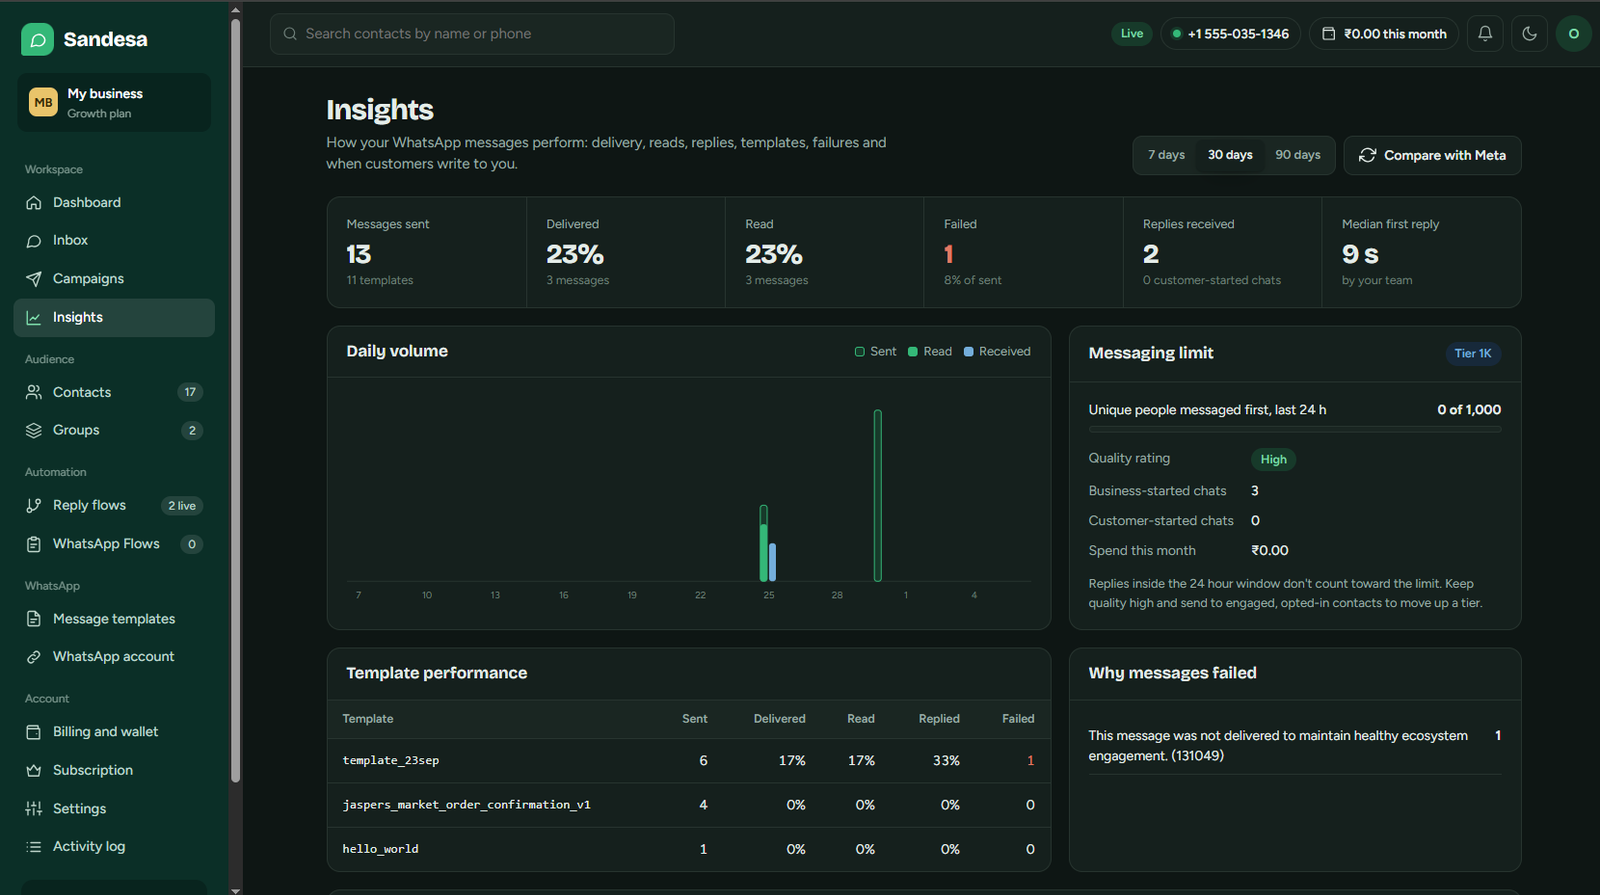Open WhatsApp account page
This screenshot has width=1600, height=895.
click(x=114, y=657)
